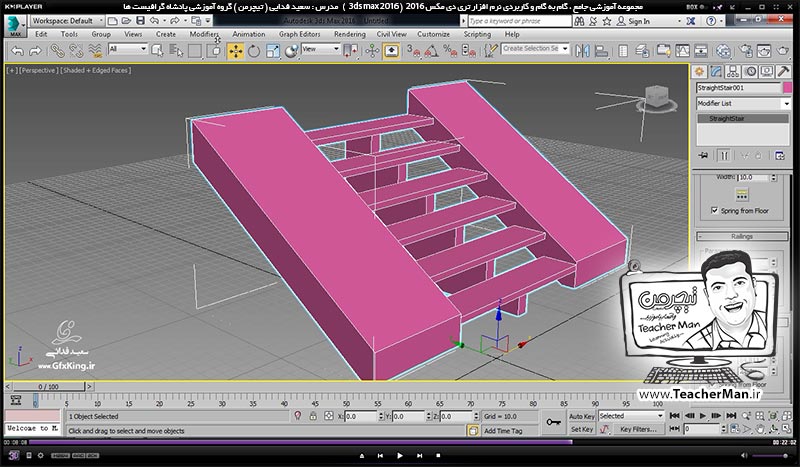Open Help dropdown arrow beside question mark
800x467 pixels.
722,21
